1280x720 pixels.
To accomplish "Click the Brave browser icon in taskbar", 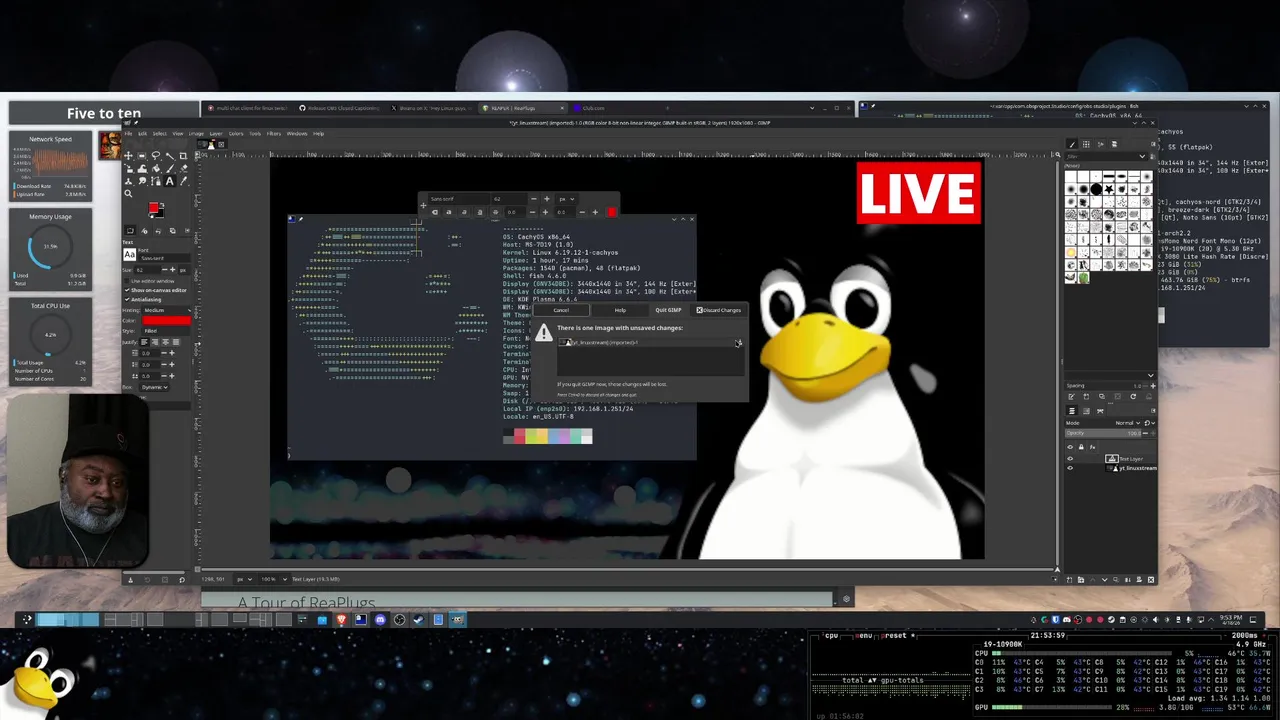I will tap(341, 619).
